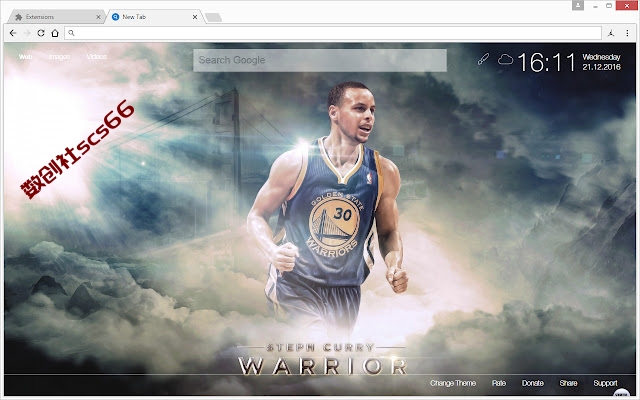
Task: Reload the page with the refresh icon
Action: click(41, 33)
